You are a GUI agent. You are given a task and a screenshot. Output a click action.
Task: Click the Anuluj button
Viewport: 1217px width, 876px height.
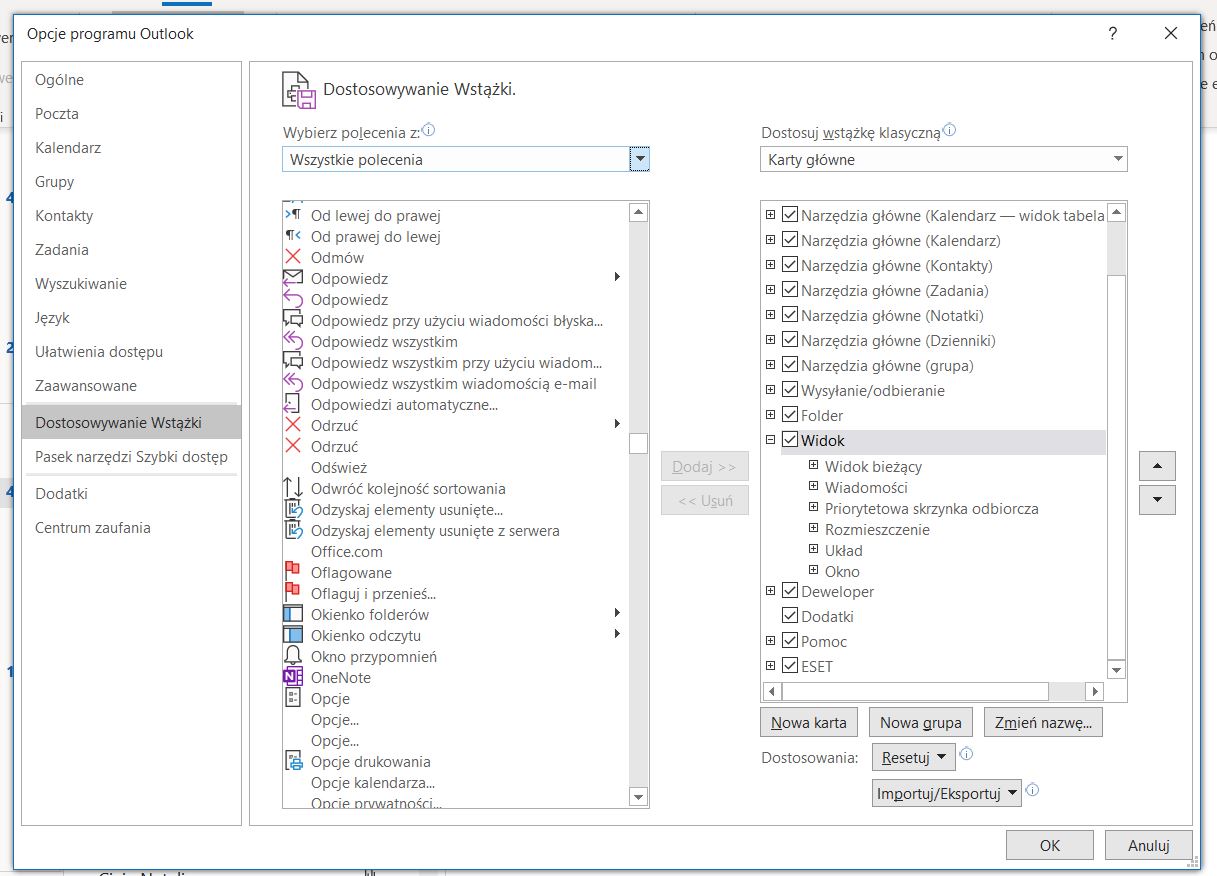point(1149,845)
